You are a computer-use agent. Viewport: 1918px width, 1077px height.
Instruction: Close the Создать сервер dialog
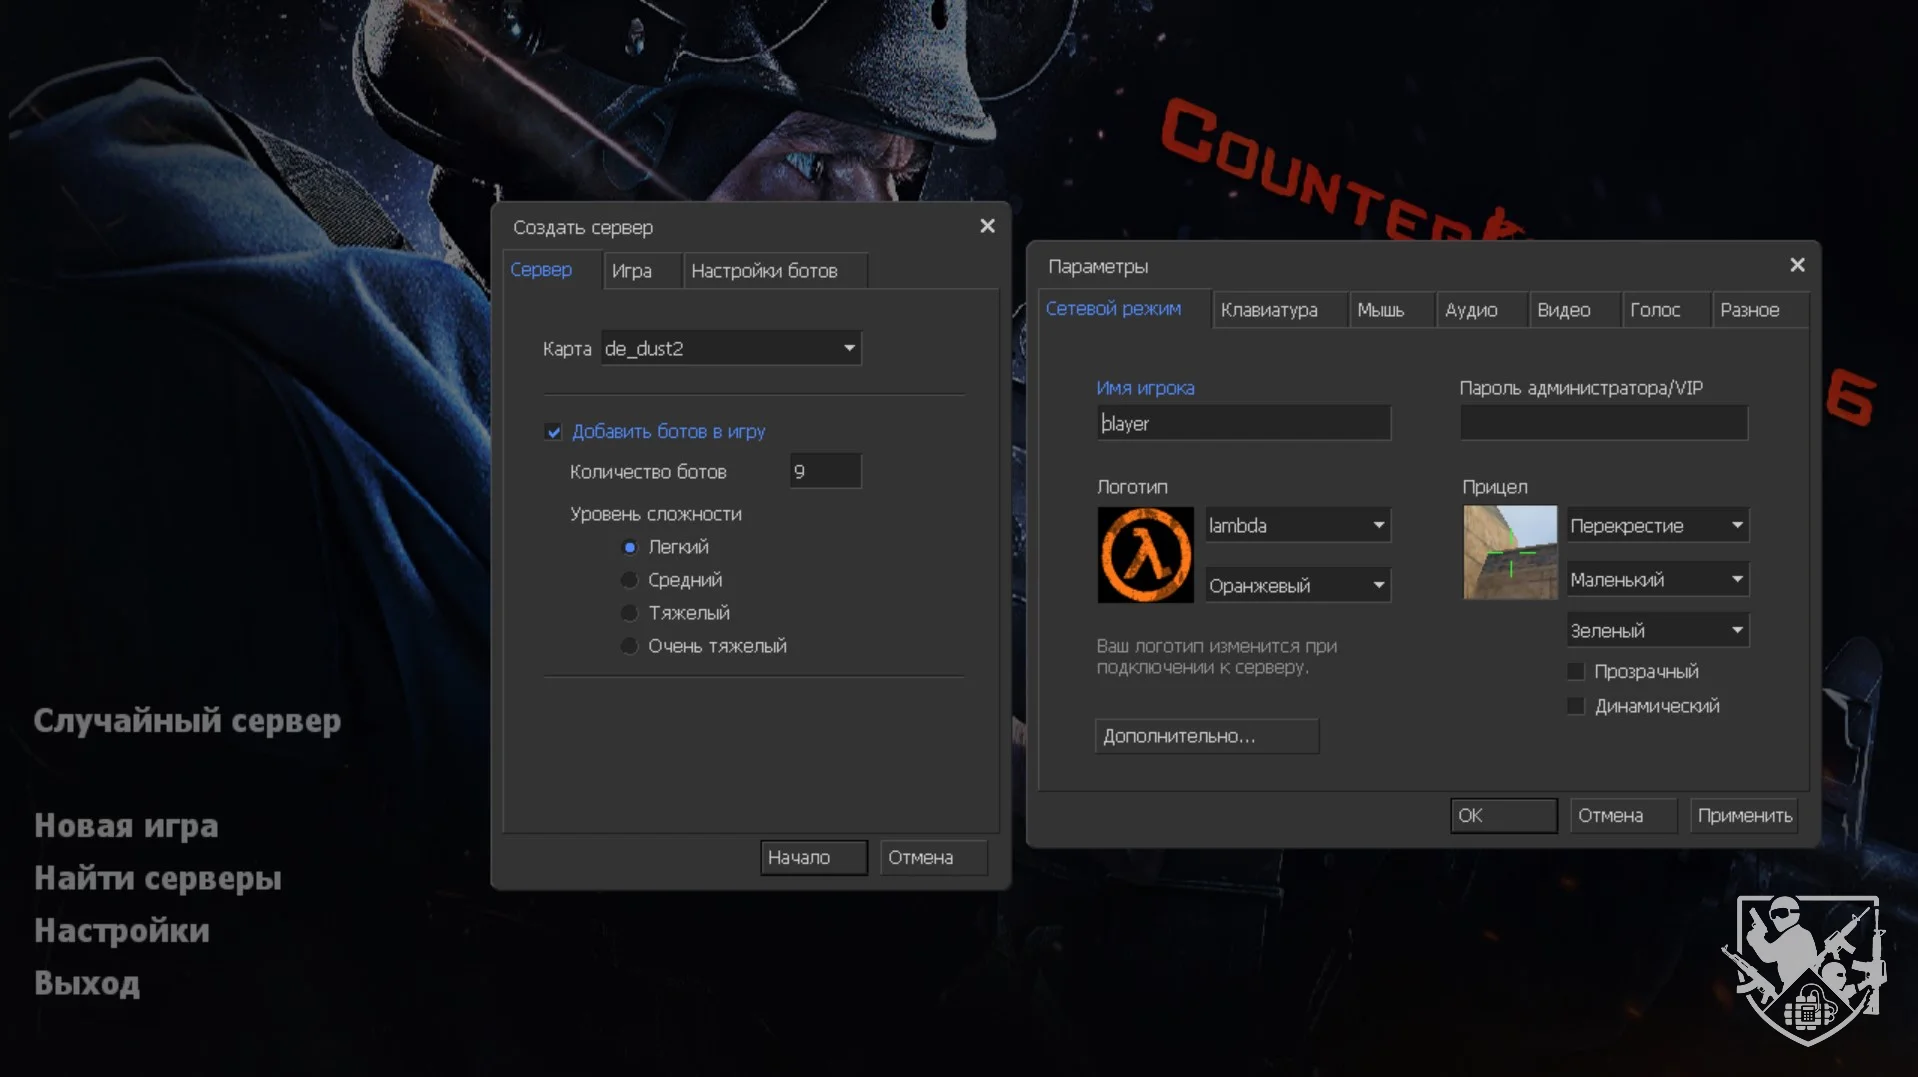[986, 226]
